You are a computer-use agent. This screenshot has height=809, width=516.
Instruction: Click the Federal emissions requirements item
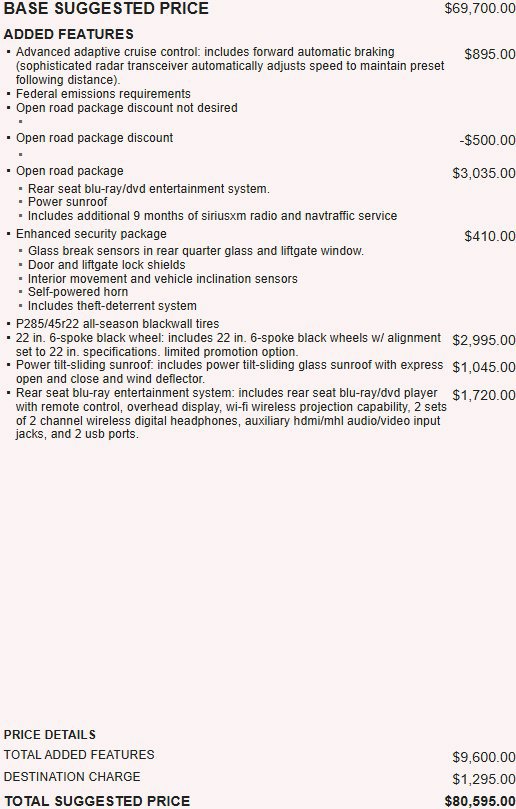(103, 93)
